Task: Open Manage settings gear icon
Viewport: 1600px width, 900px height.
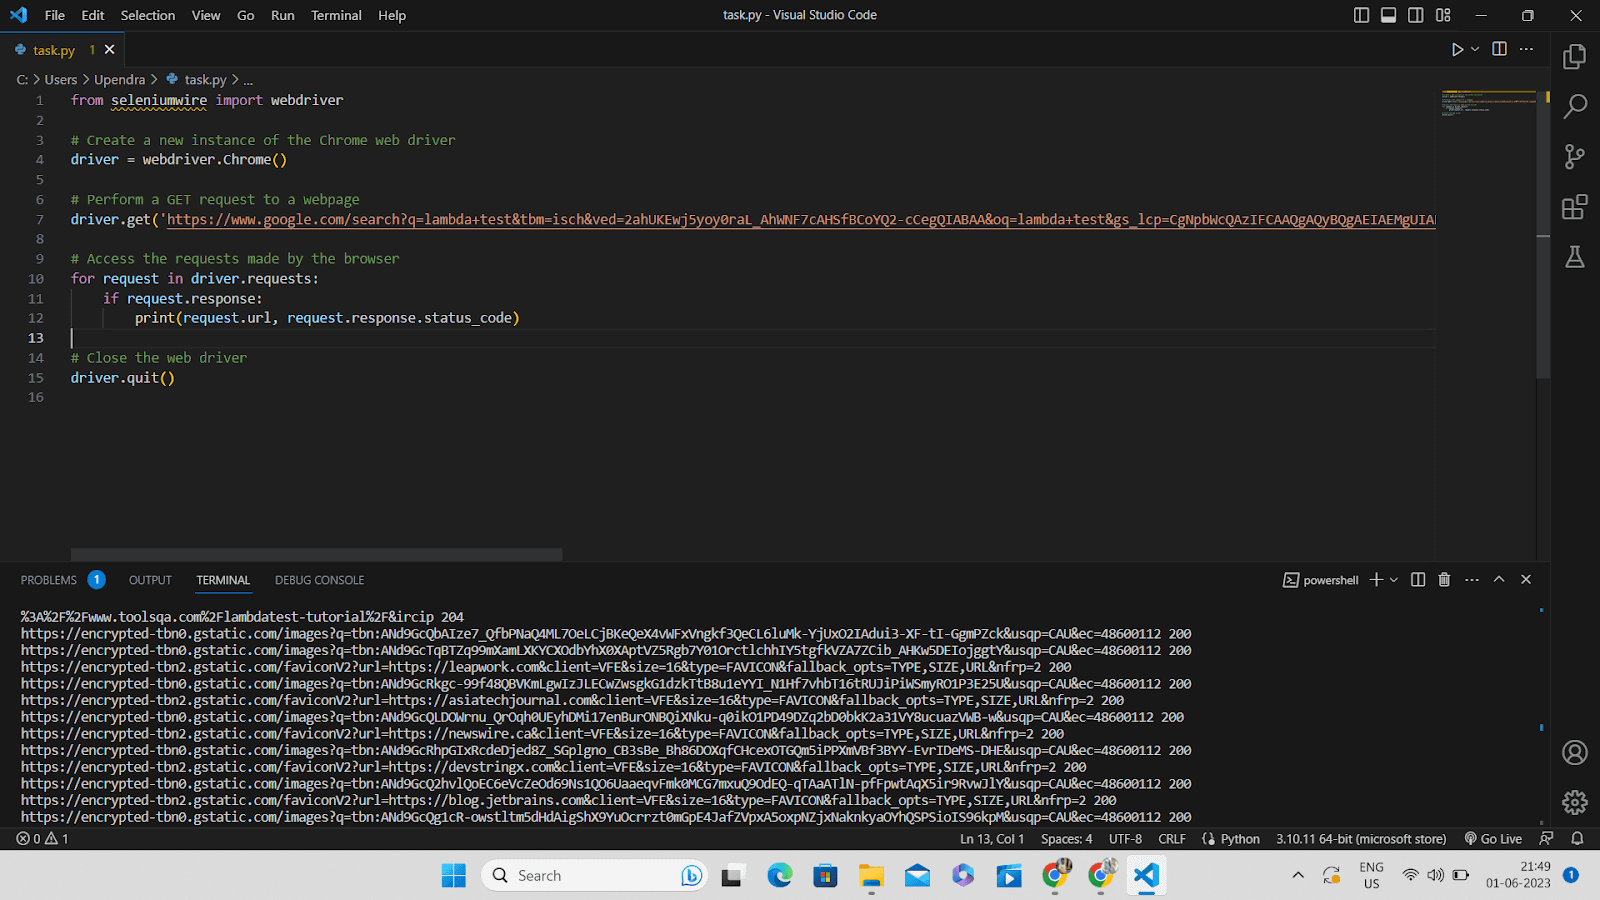Action: [x=1575, y=802]
